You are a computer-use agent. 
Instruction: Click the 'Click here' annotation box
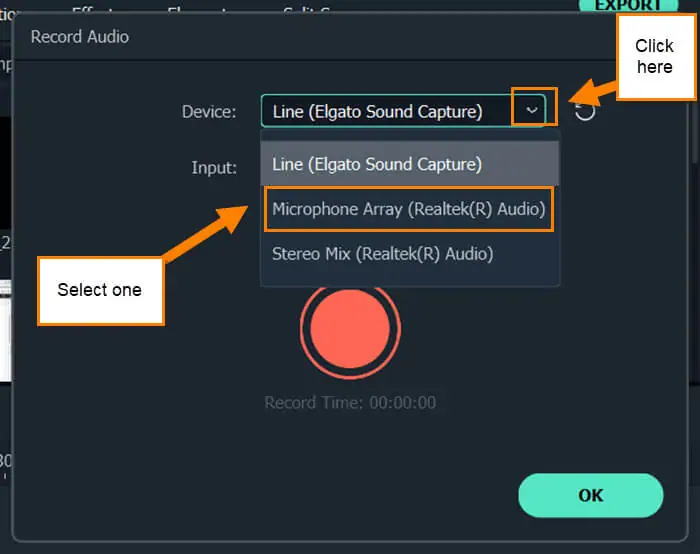coord(655,57)
